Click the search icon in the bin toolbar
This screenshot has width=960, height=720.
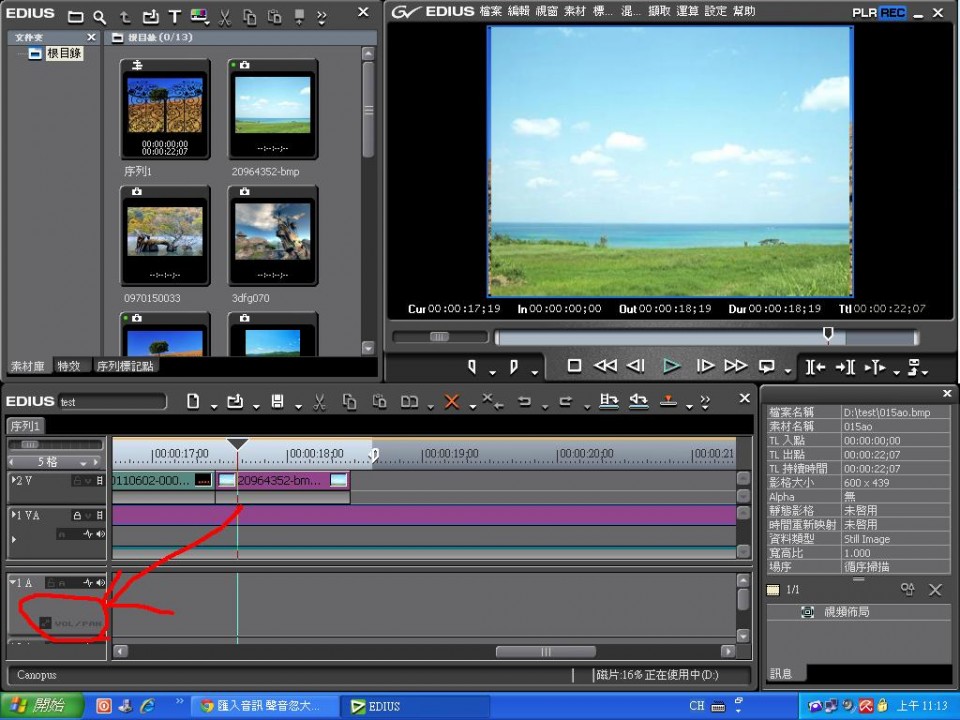[x=99, y=17]
